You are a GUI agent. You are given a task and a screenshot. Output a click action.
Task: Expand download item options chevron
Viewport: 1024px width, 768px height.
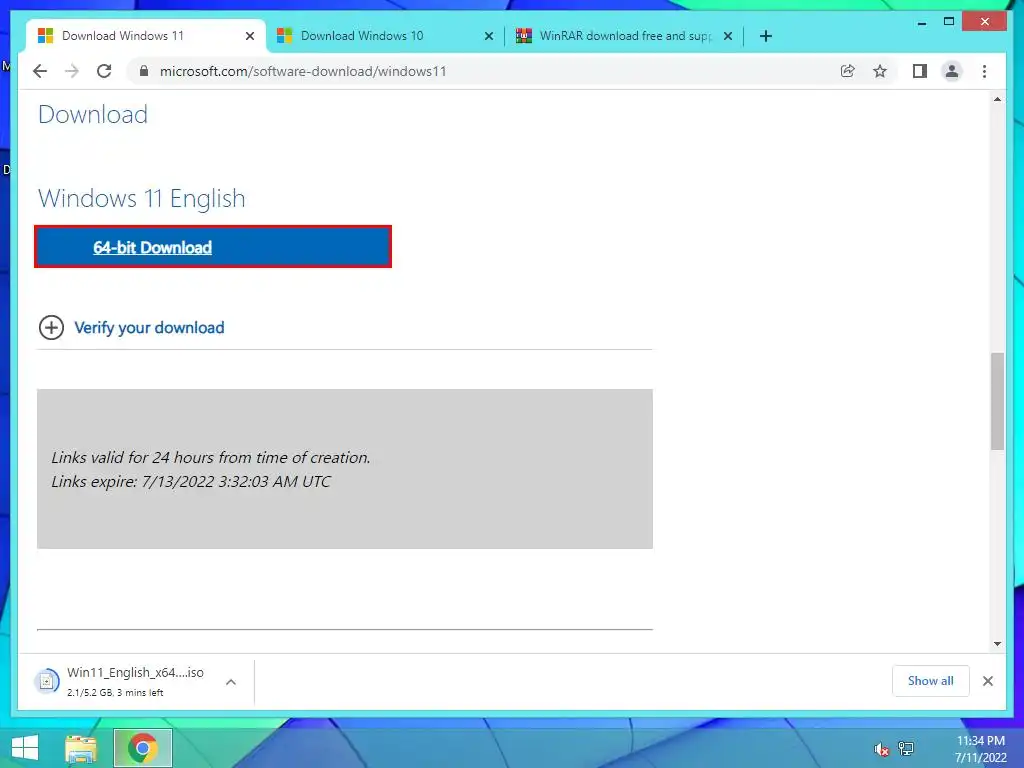[x=231, y=682]
